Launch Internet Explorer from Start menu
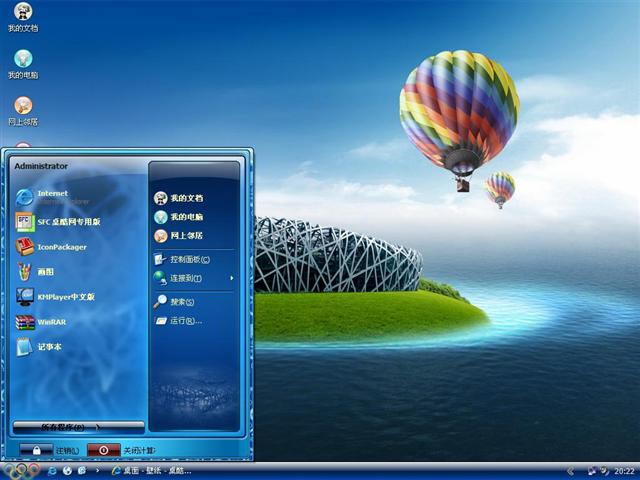The width and height of the screenshot is (640, 480). pos(53,197)
